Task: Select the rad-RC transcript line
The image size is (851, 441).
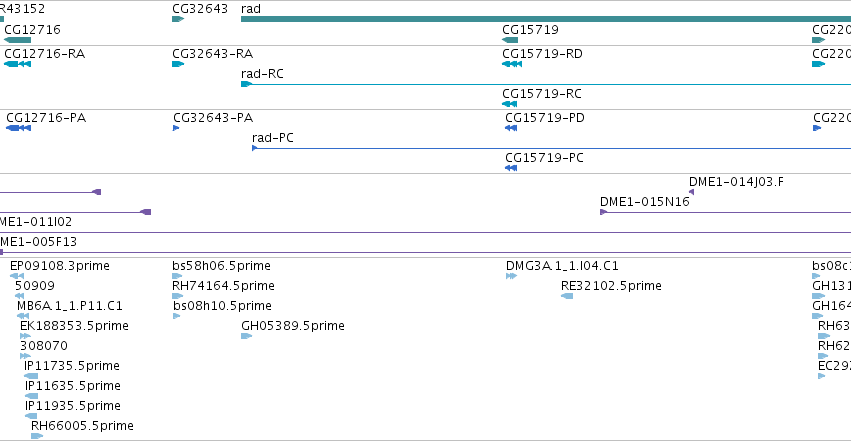Action: (x=545, y=84)
